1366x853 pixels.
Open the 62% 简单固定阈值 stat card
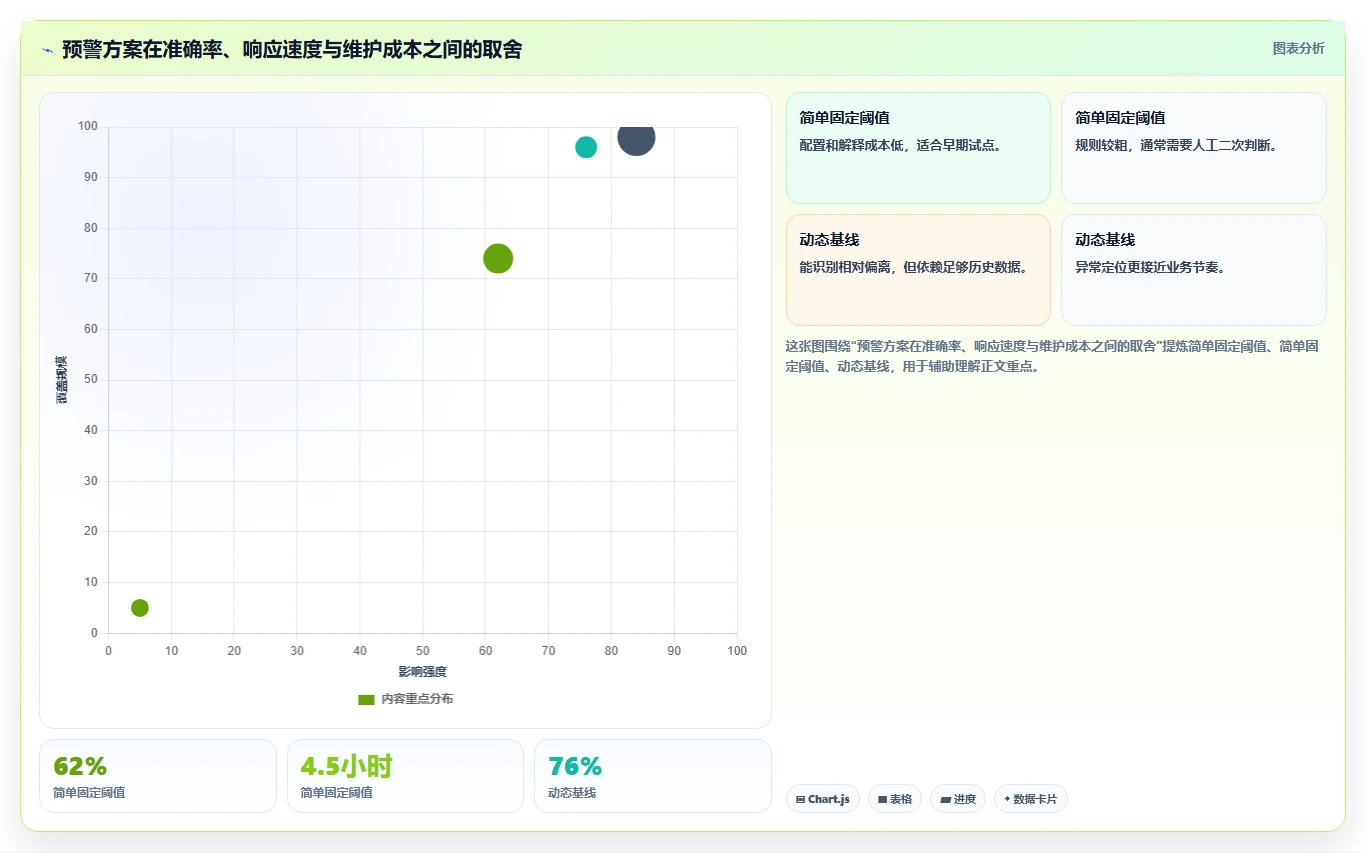(157, 776)
